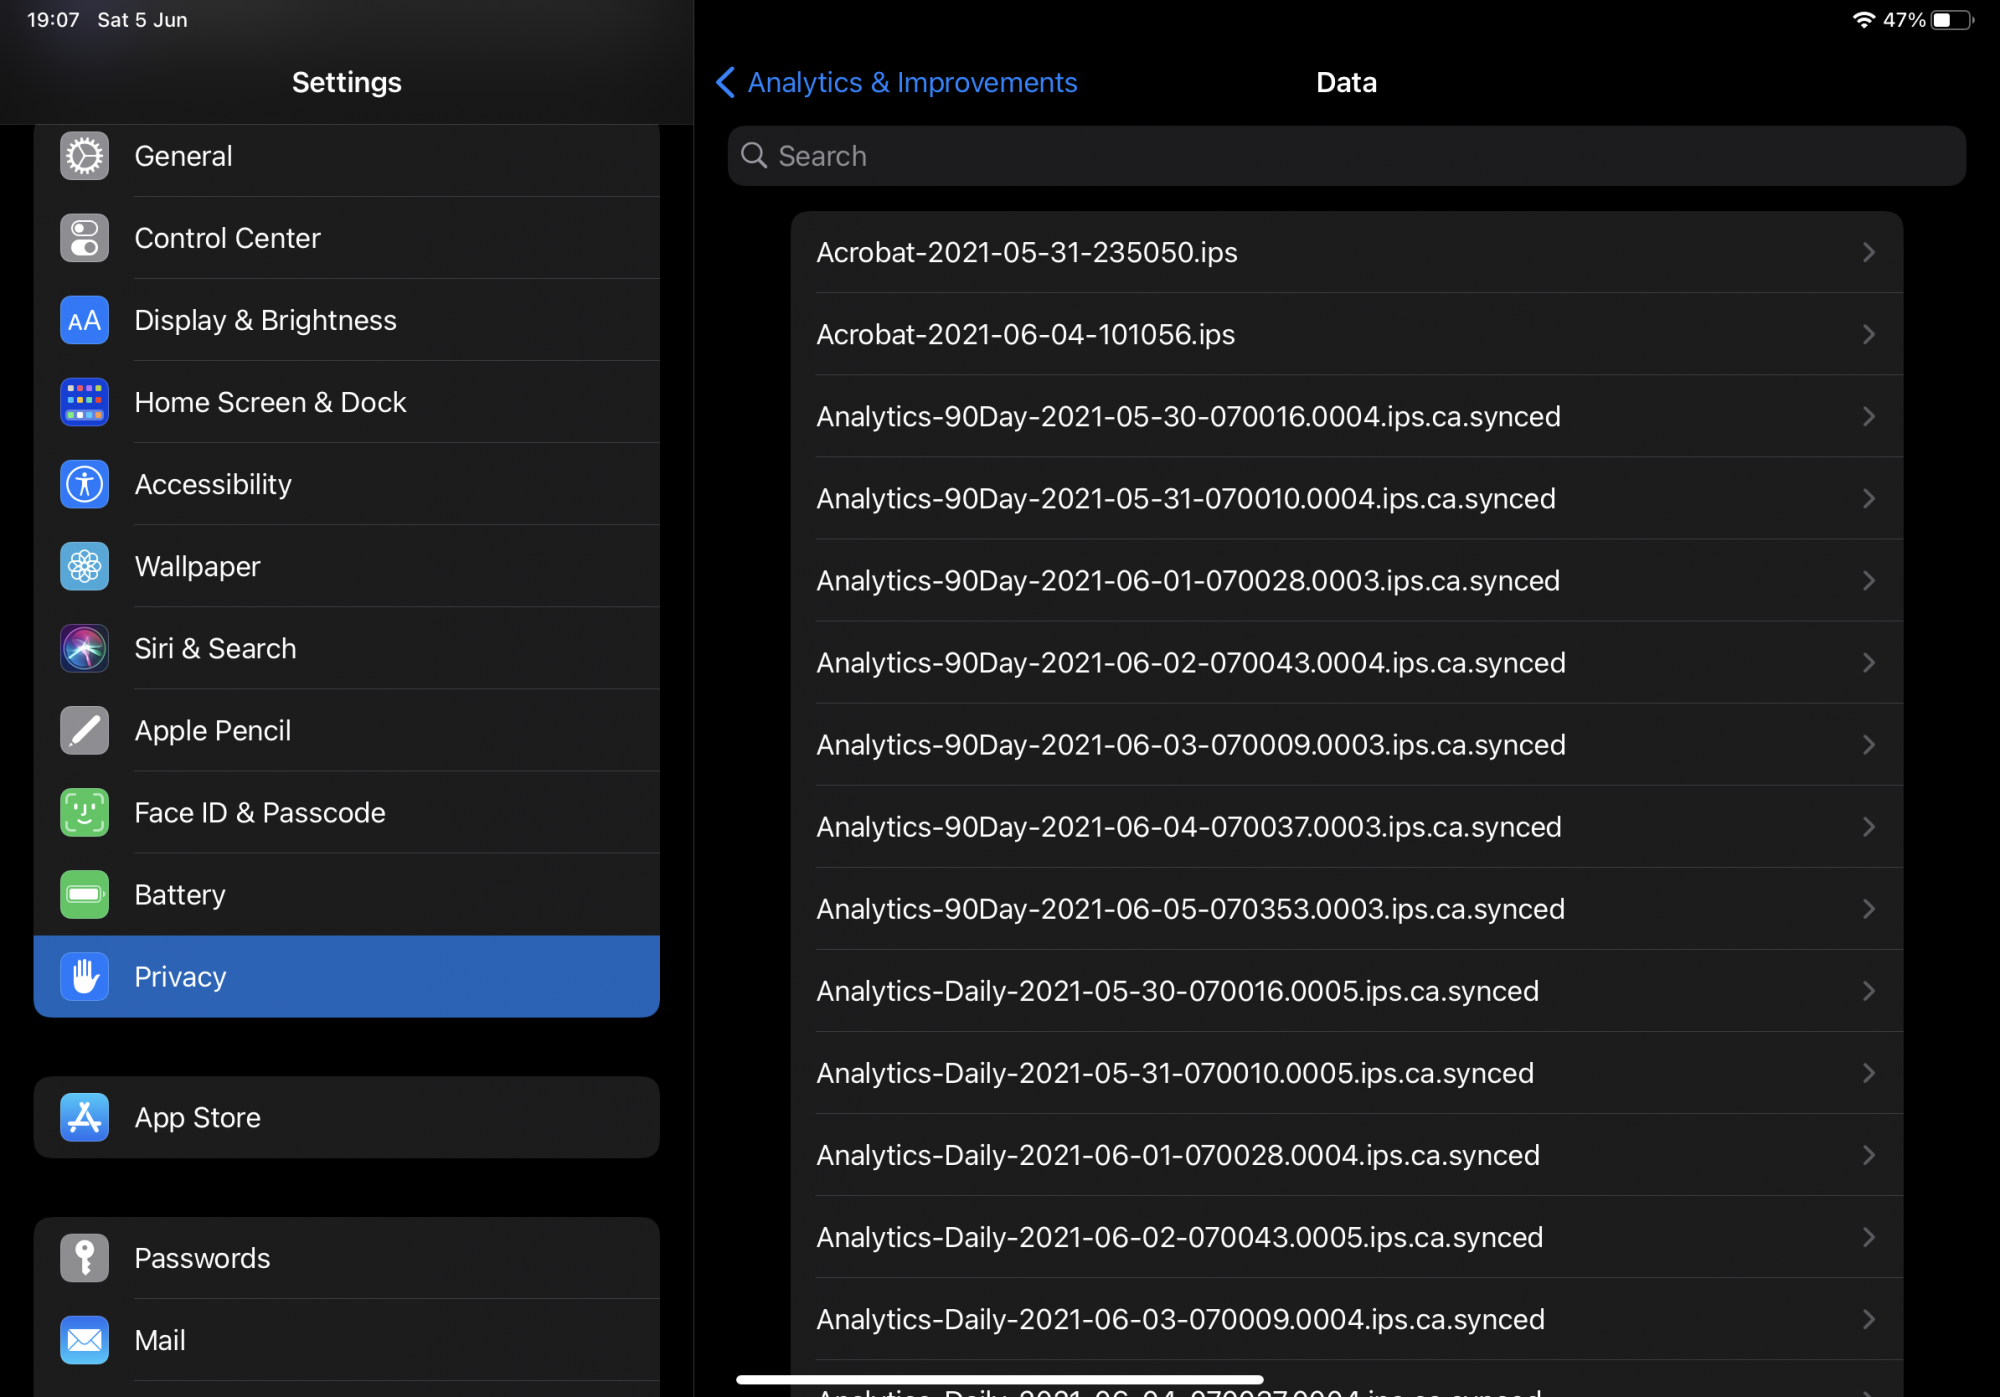Viewport: 2000px width, 1397px height.
Task: Tap the back chevron icon beside Analytics & Improvements
Action: (x=726, y=82)
